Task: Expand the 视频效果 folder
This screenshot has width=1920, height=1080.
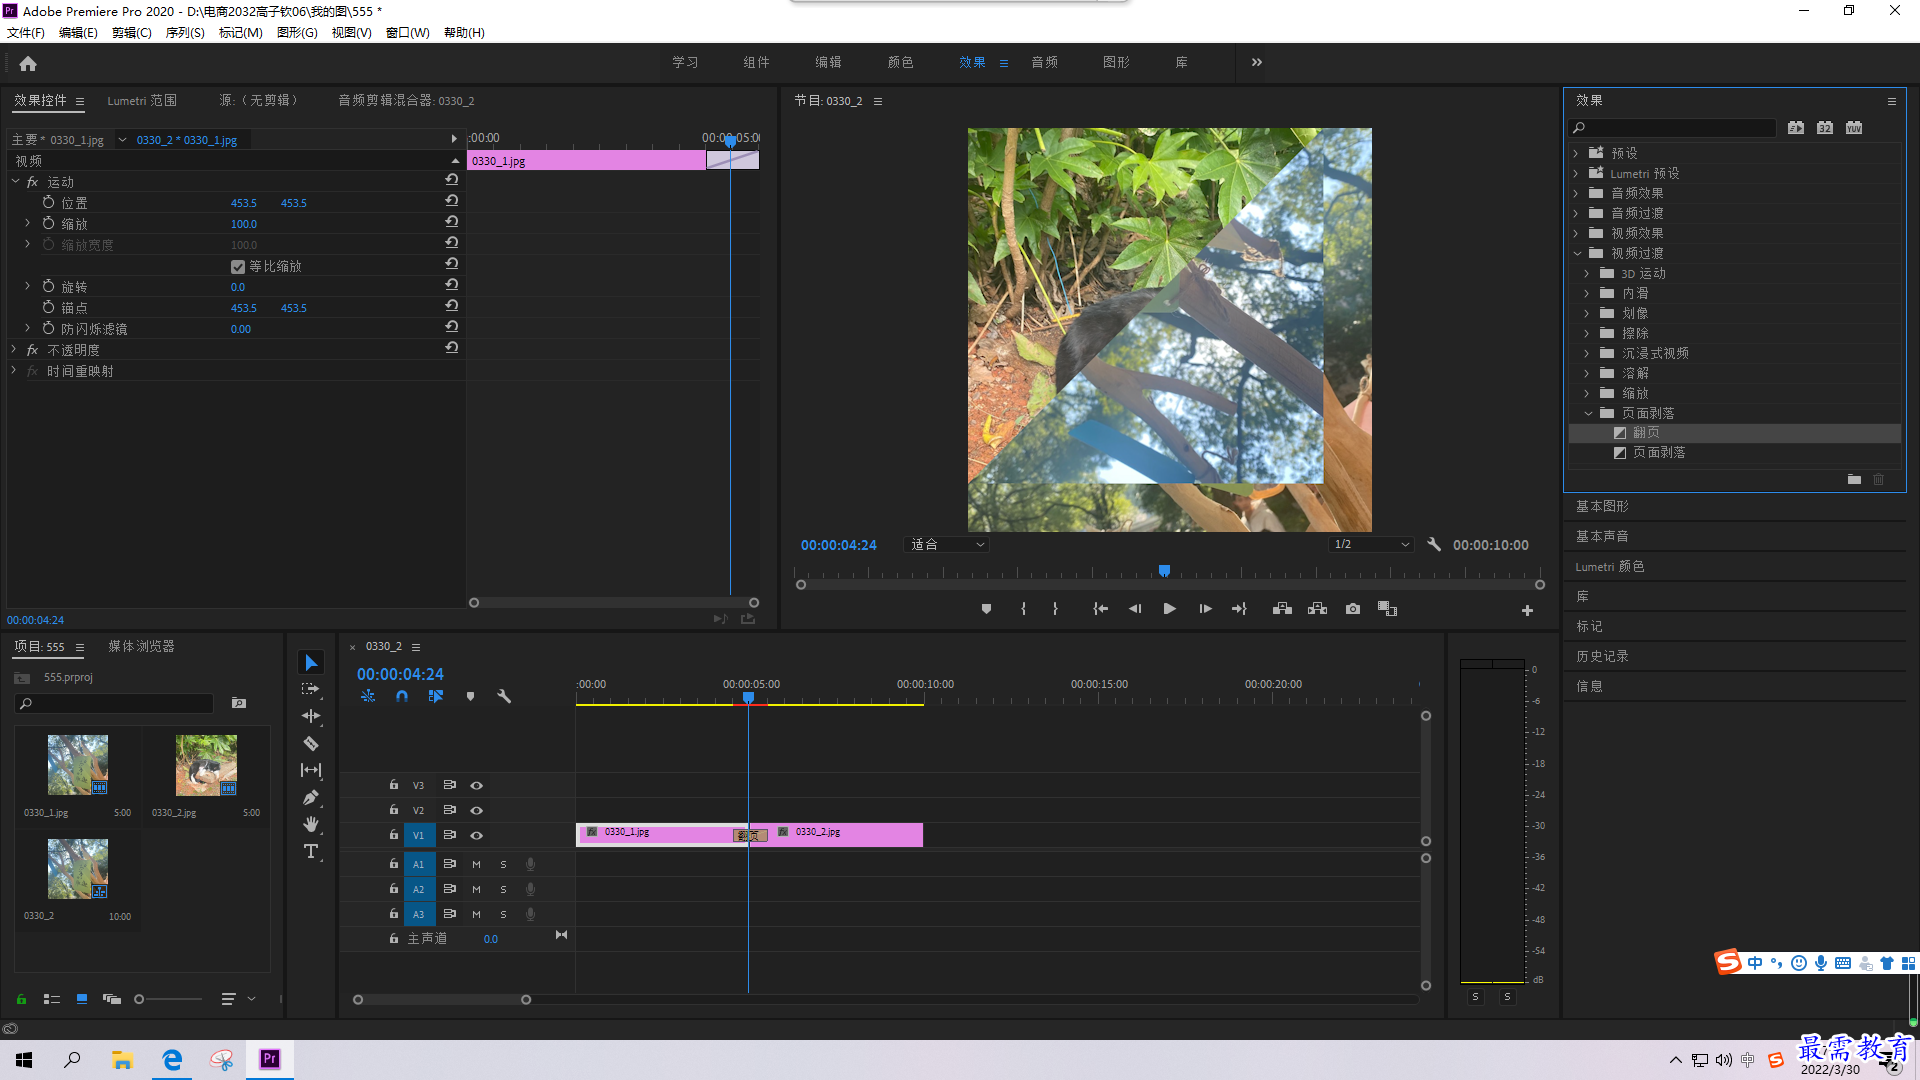Action: (1576, 233)
